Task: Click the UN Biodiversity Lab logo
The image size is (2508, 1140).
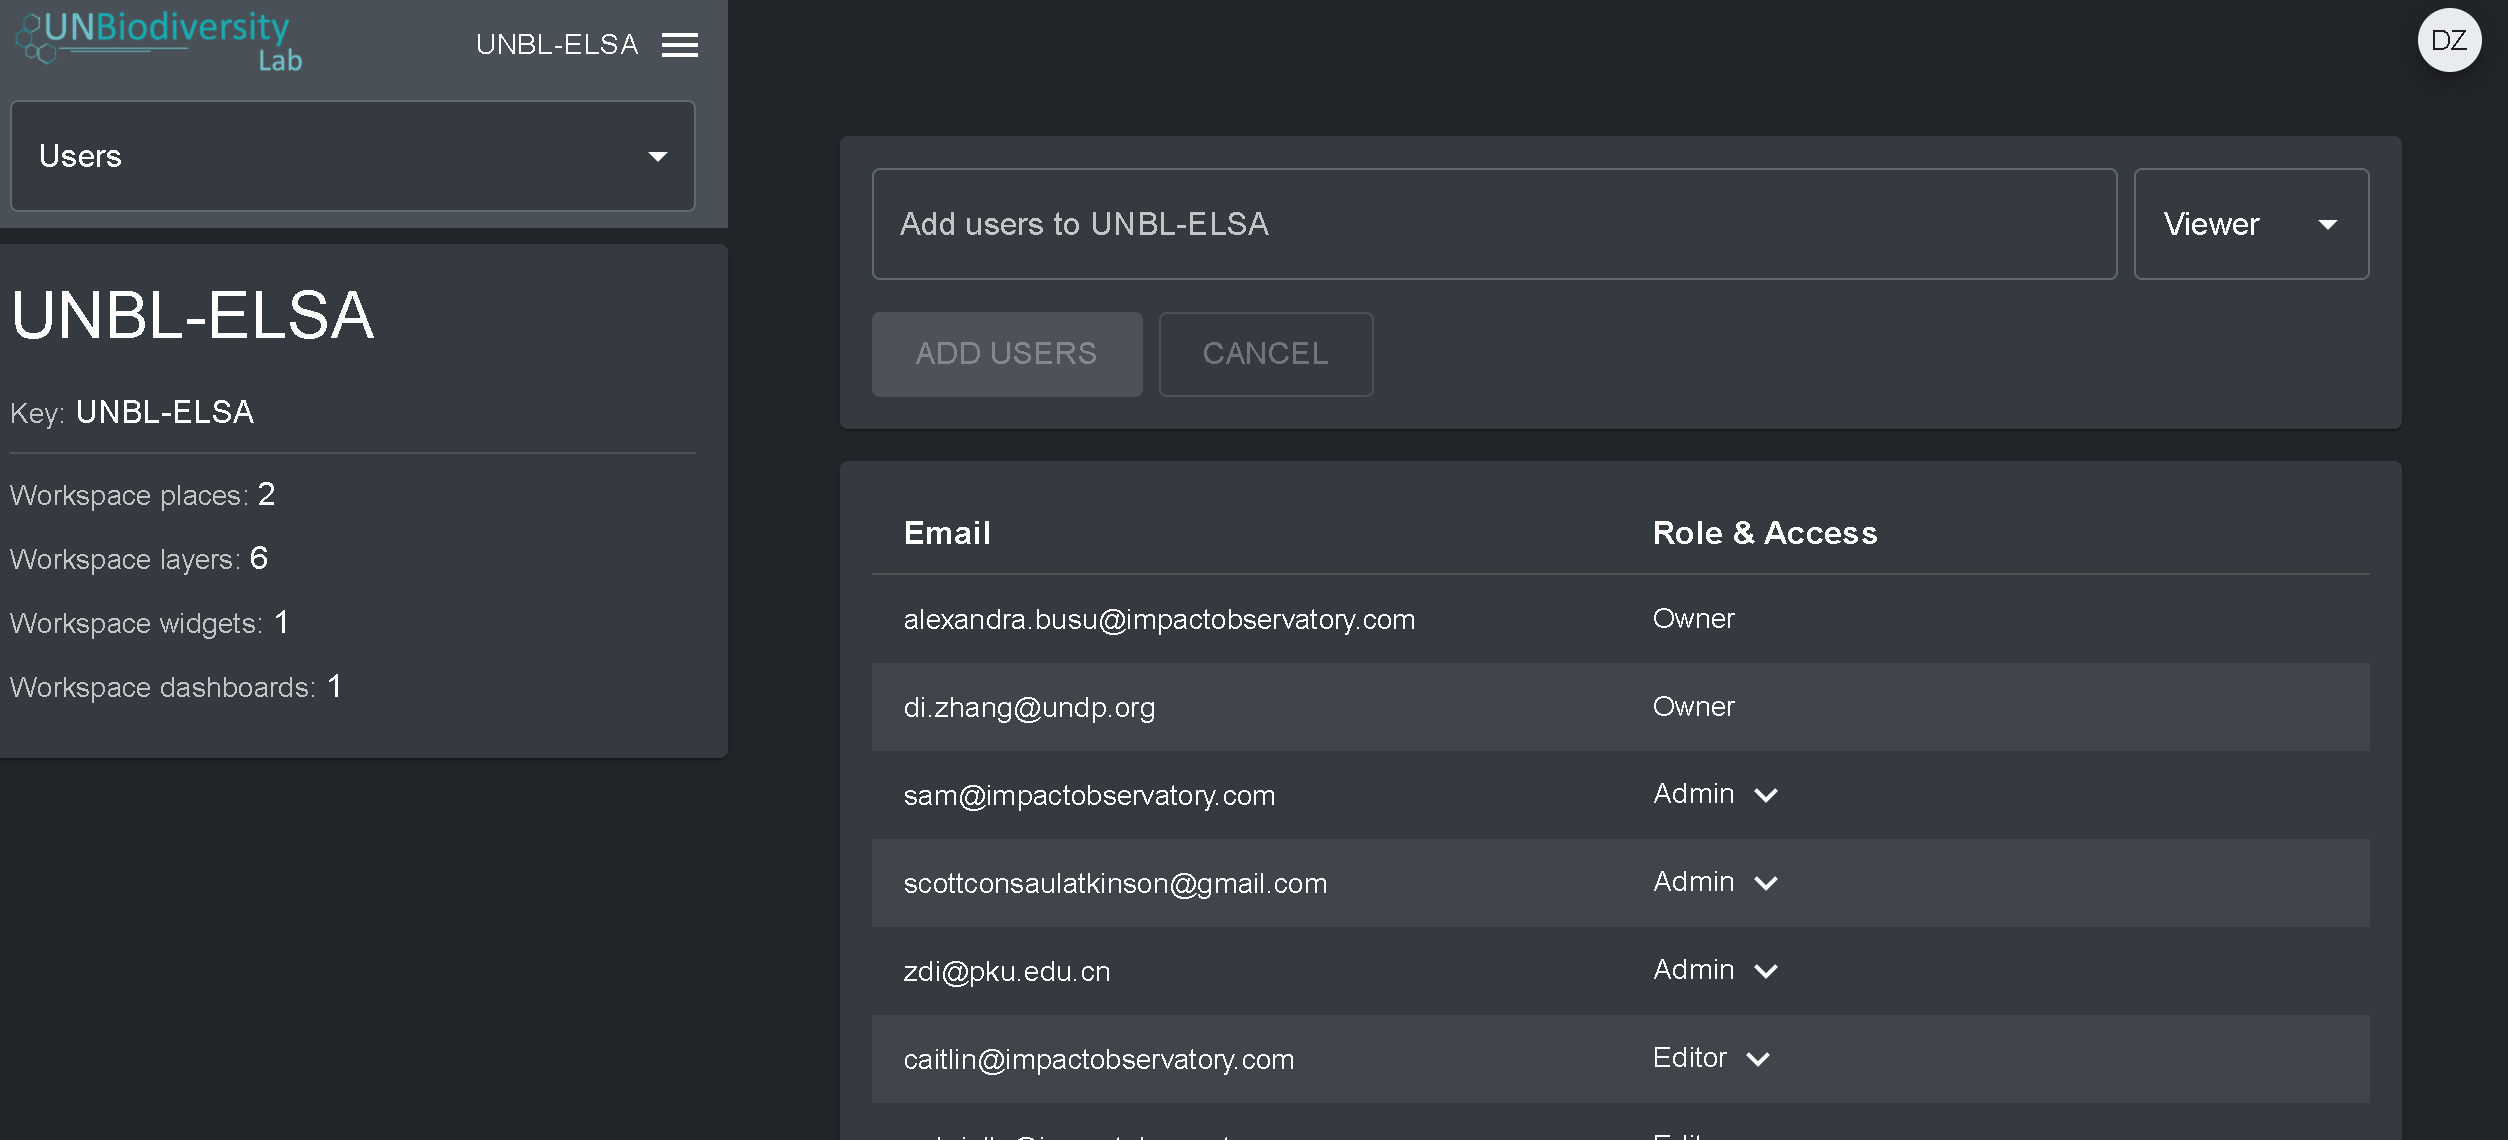Action: click(160, 40)
